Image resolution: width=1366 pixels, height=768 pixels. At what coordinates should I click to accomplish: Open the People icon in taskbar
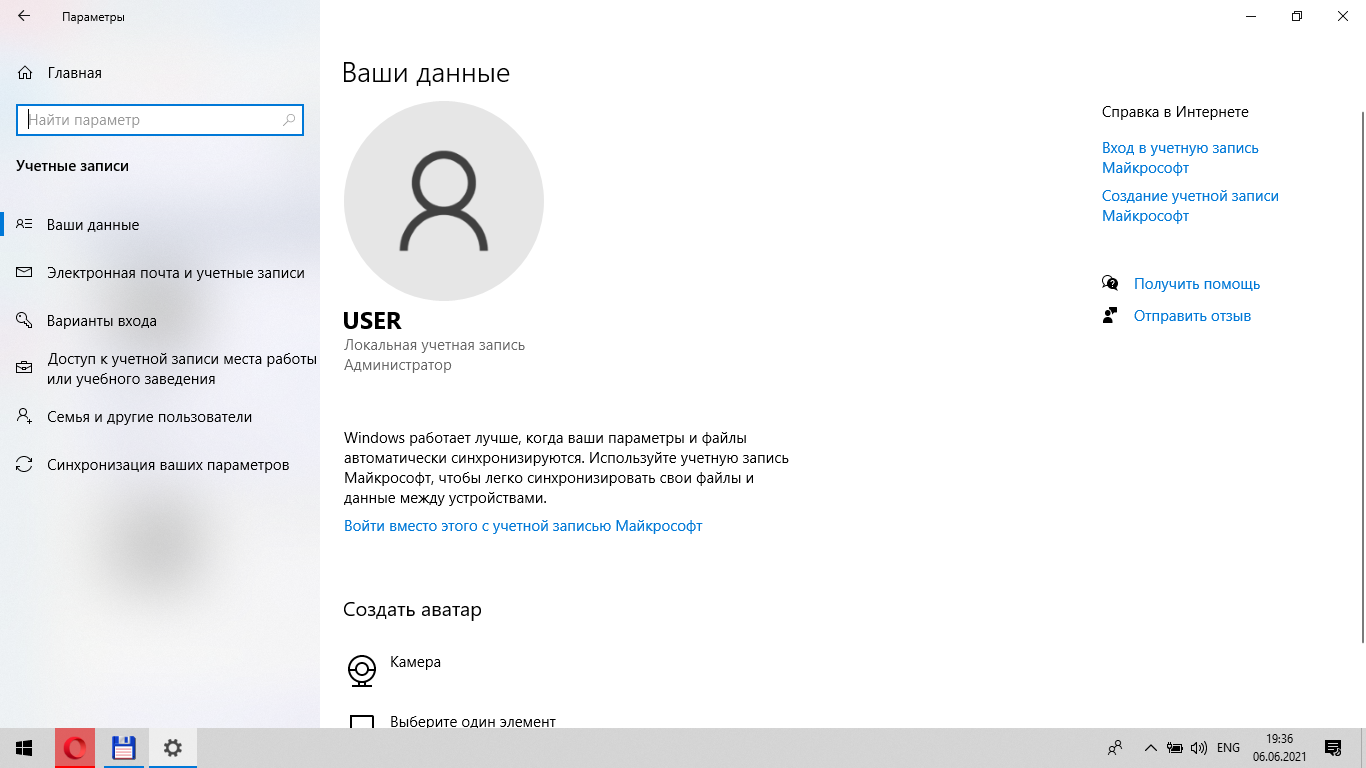coord(1115,748)
